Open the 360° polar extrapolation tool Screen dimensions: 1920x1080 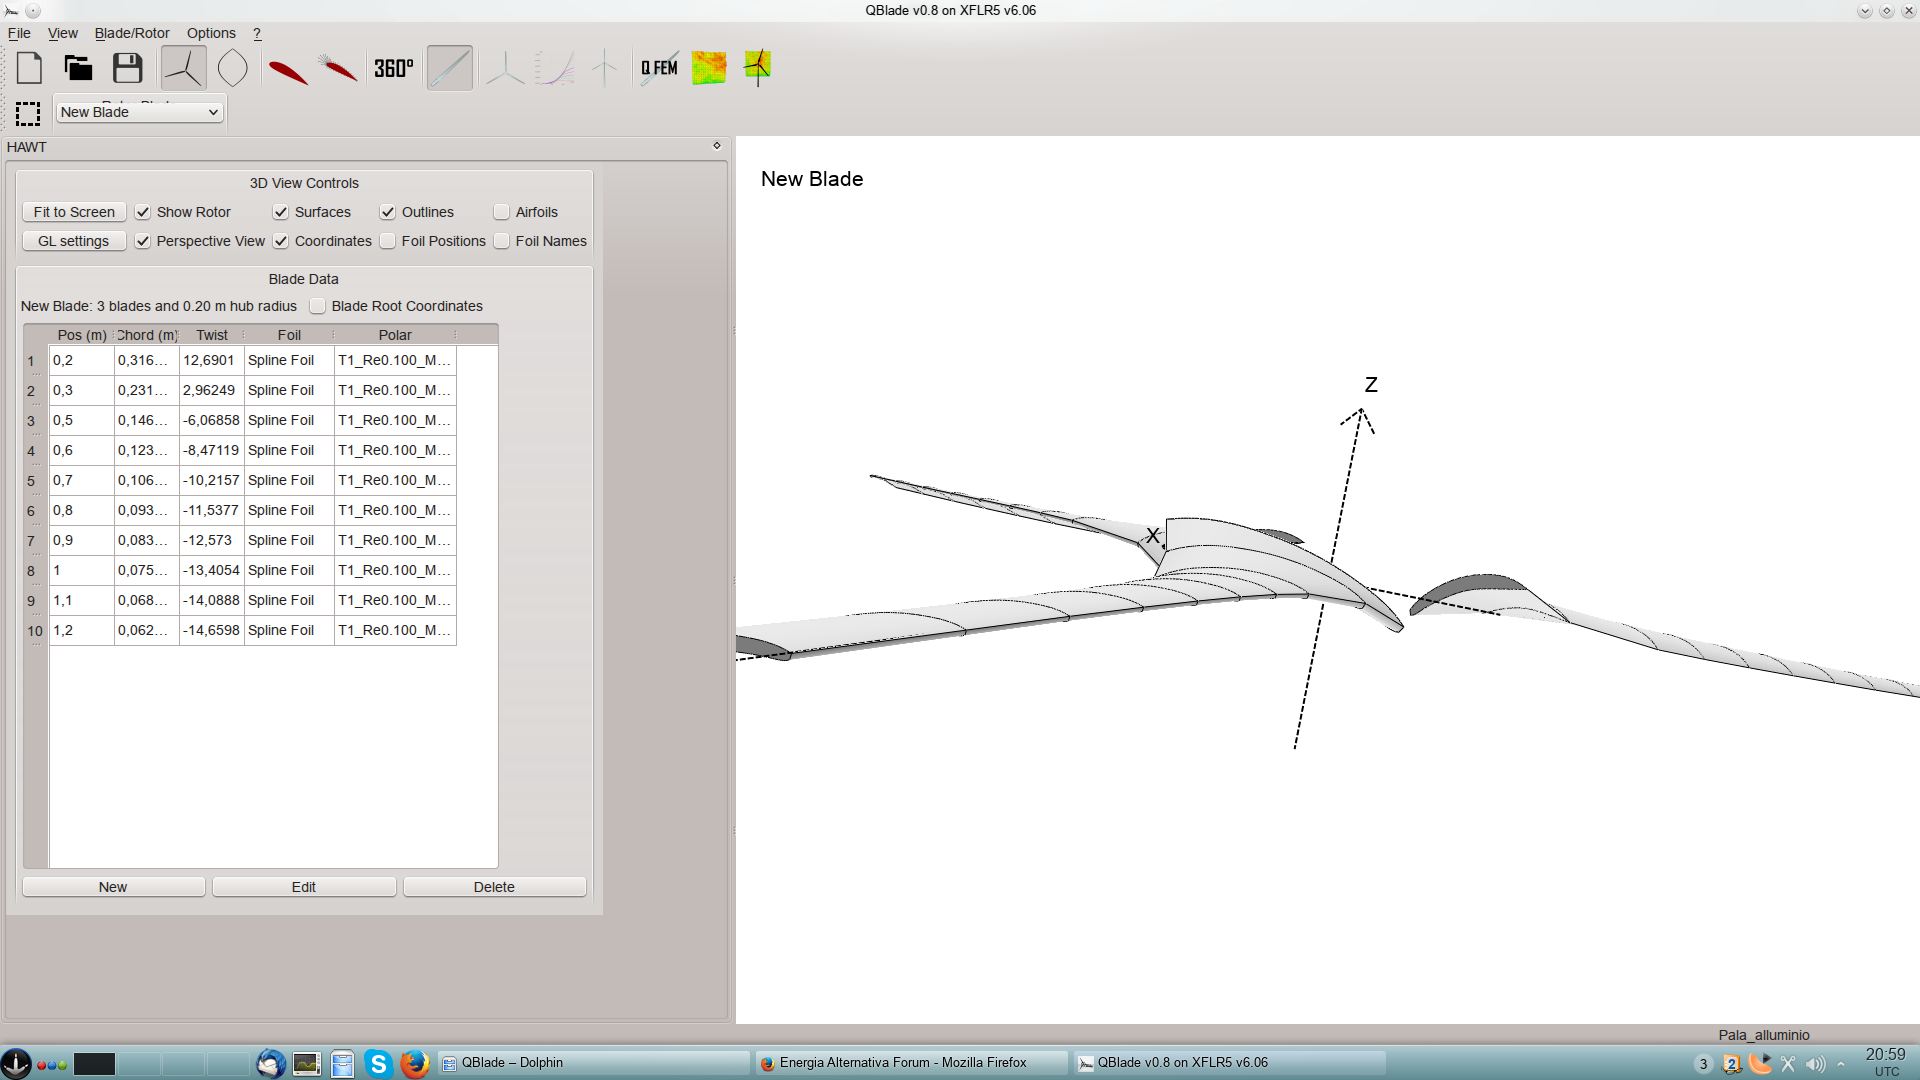393,68
